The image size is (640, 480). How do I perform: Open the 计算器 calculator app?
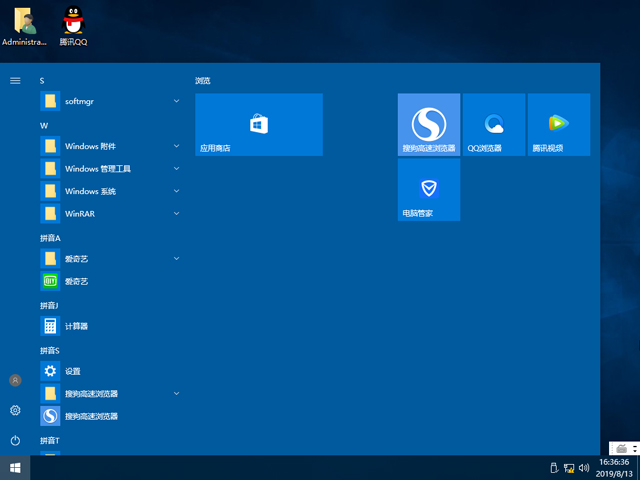(x=77, y=326)
